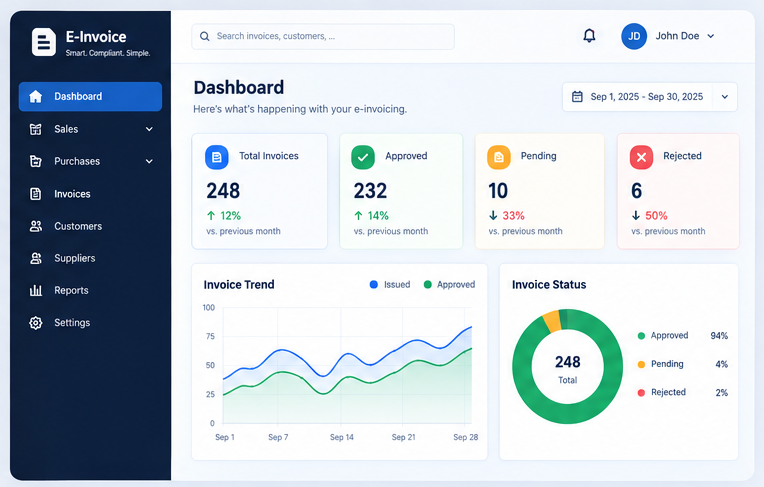Viewport: 764px width, 487px height.
Task: Open the Reports menu item
Action: tap(90, 291)
